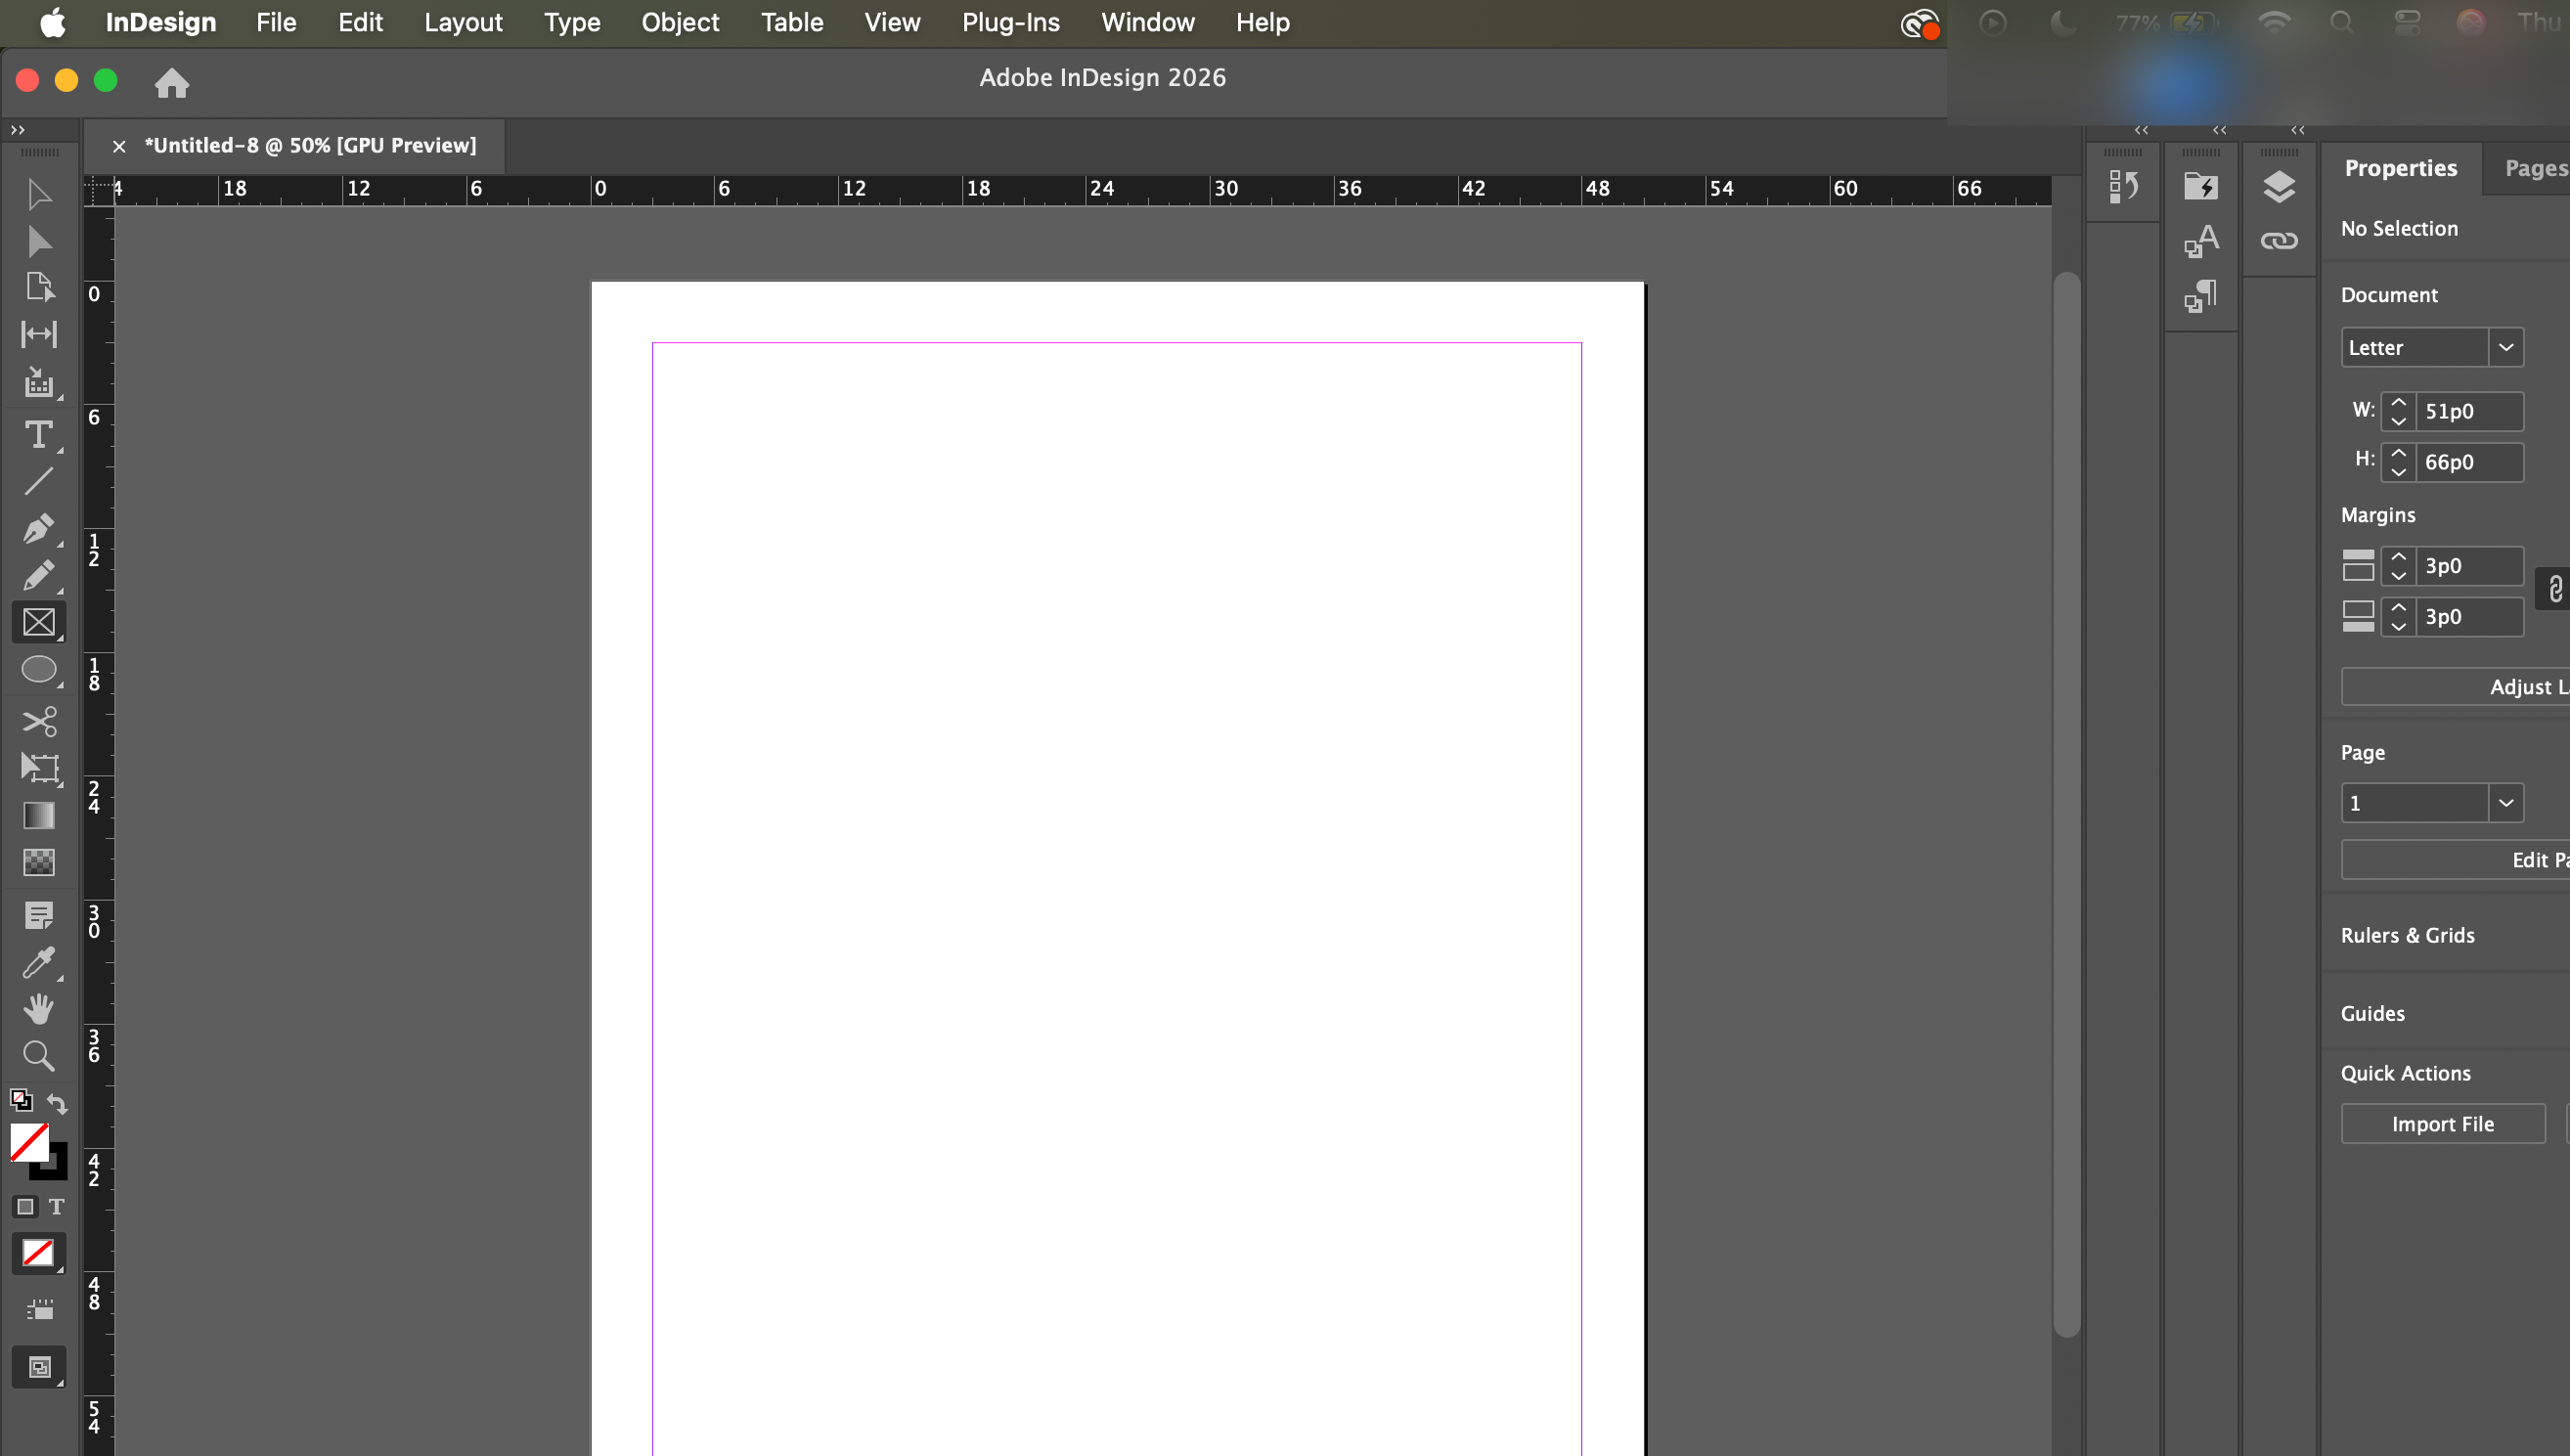The width and height of the screenshot is (2570, 1456).
Task: Open the Letter page size dropdown
Action: tap(2505, 348)
